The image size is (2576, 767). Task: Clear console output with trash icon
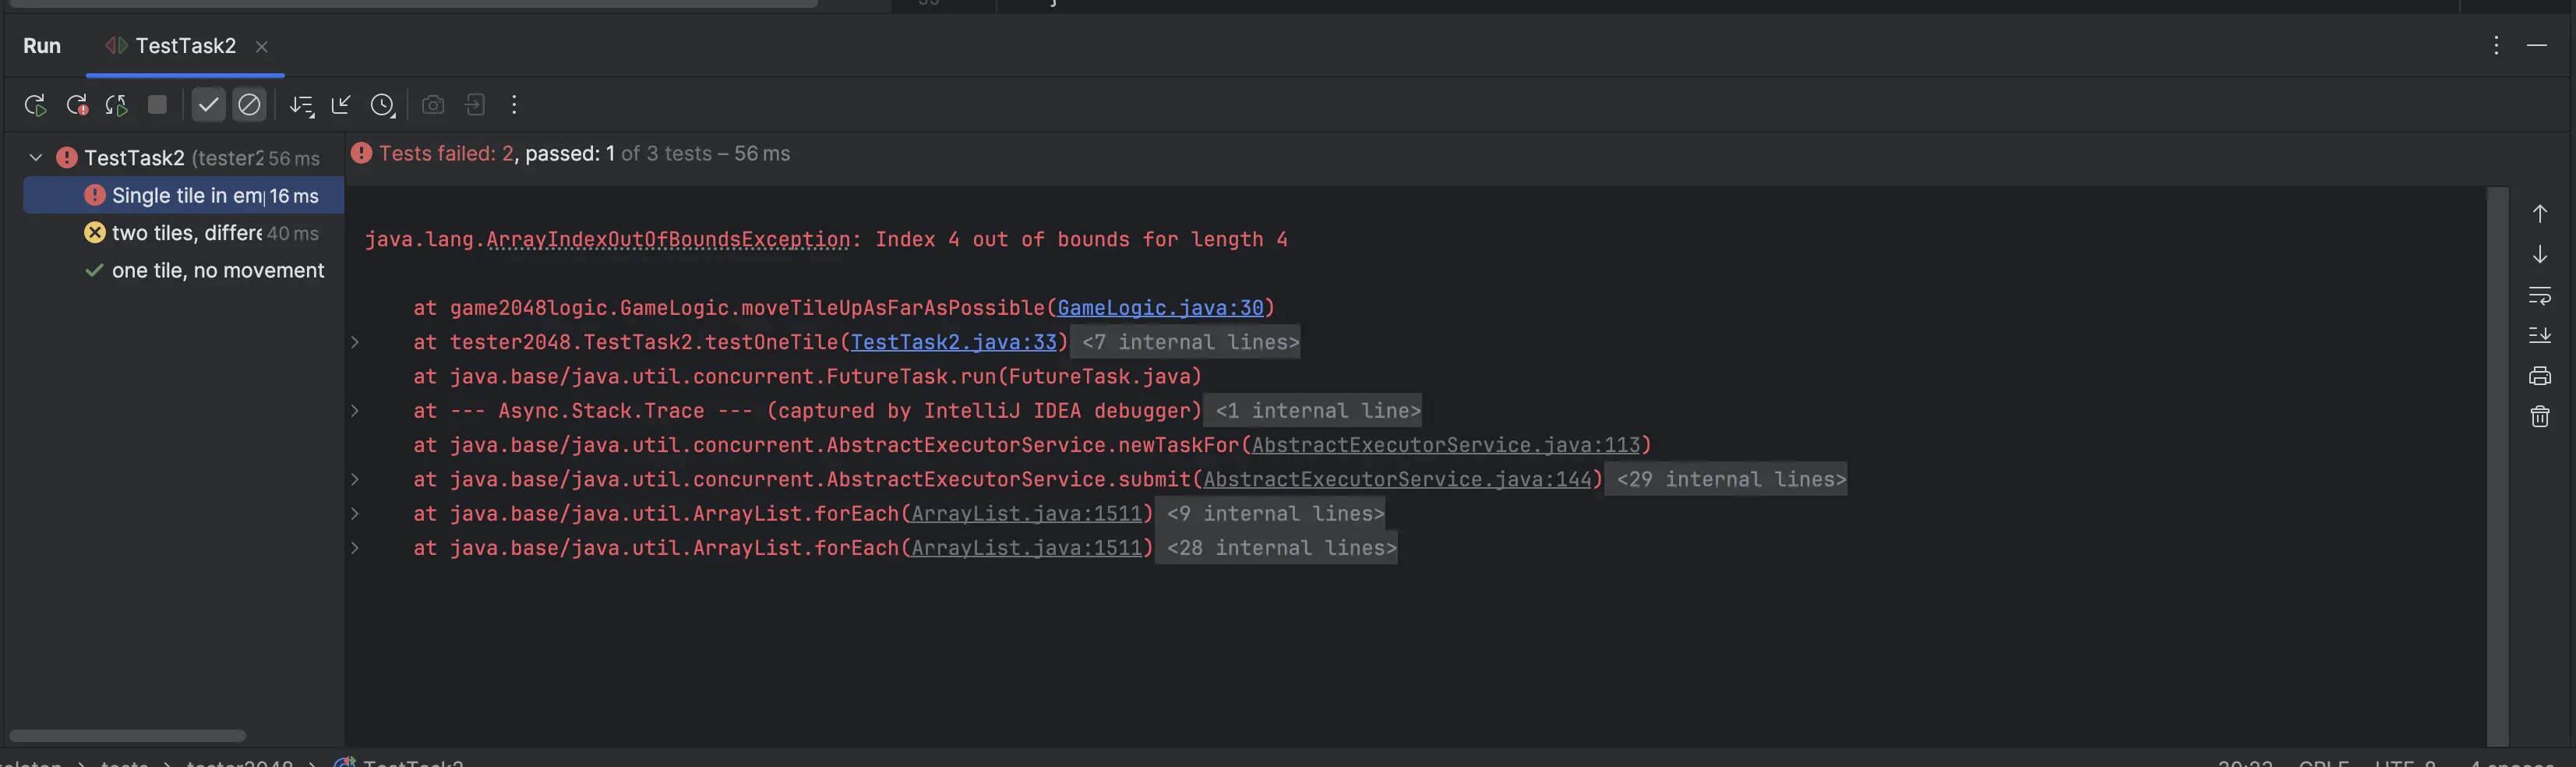click(x=2539, y=417)
